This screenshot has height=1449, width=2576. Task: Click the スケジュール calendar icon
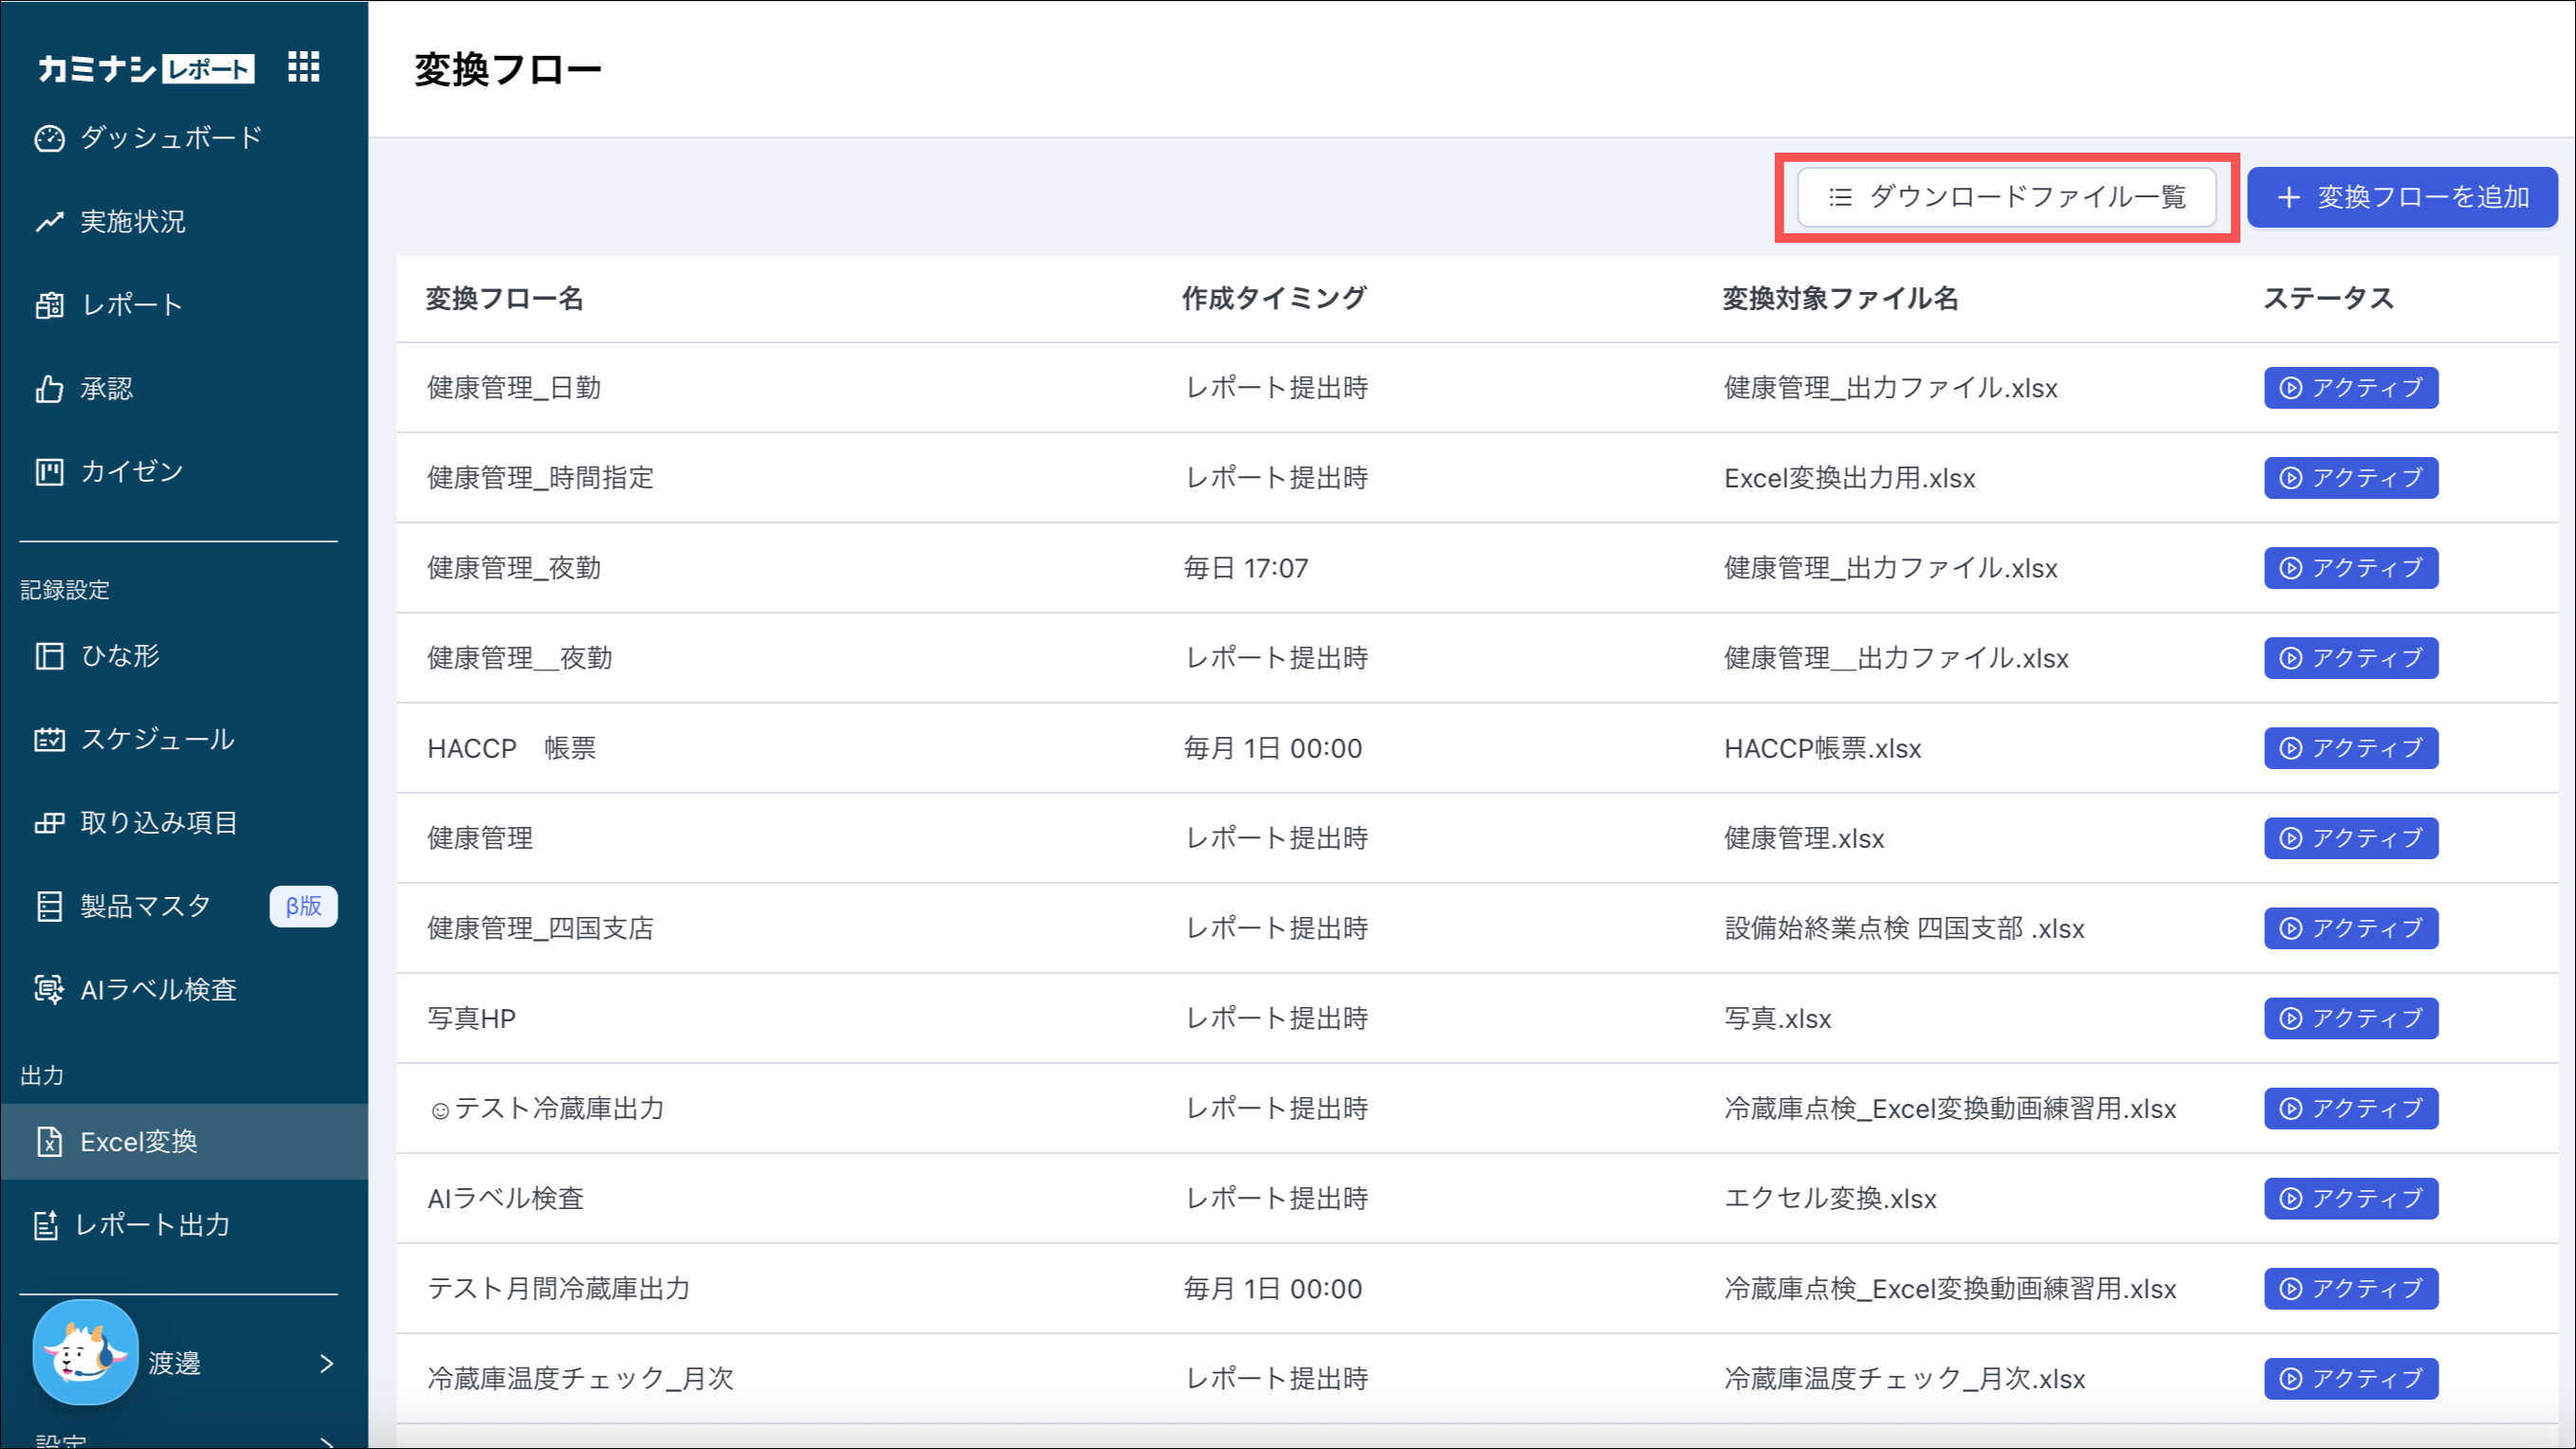point(49,739)
